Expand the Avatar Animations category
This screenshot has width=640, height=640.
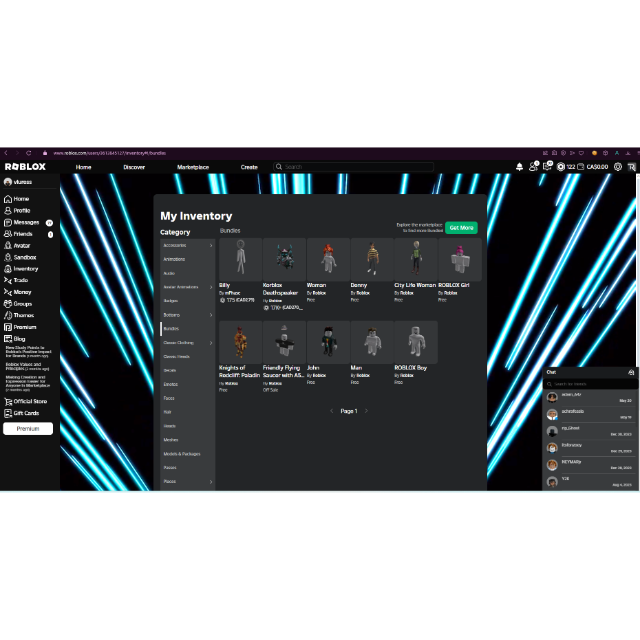click(x=211, y=287)
